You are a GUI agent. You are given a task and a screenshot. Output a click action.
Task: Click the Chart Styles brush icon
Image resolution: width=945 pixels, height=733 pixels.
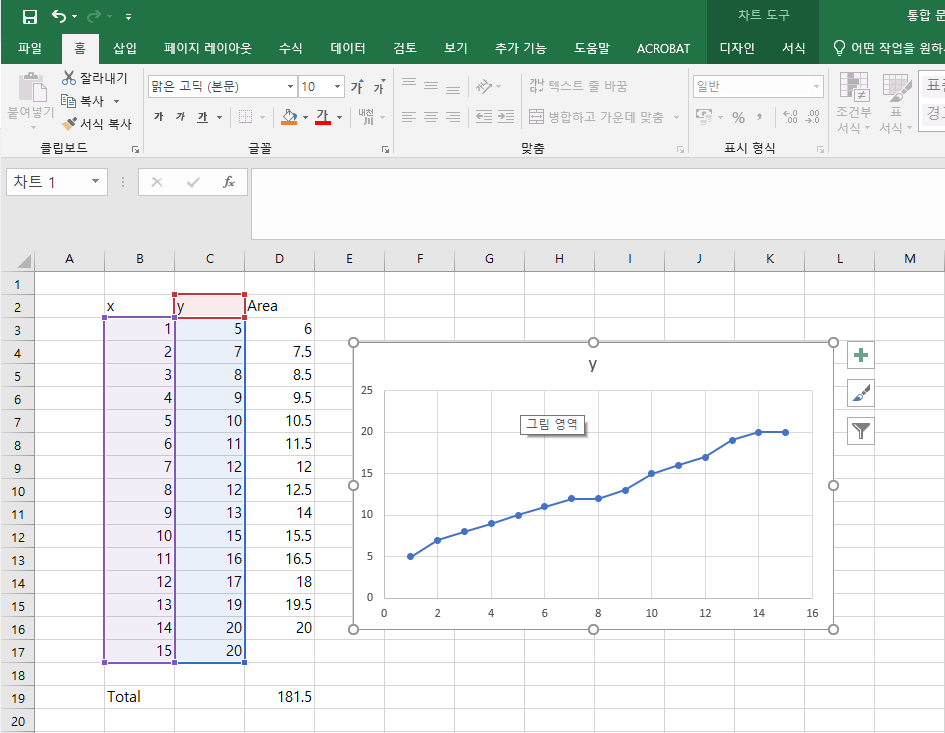[x=860, y=391]
